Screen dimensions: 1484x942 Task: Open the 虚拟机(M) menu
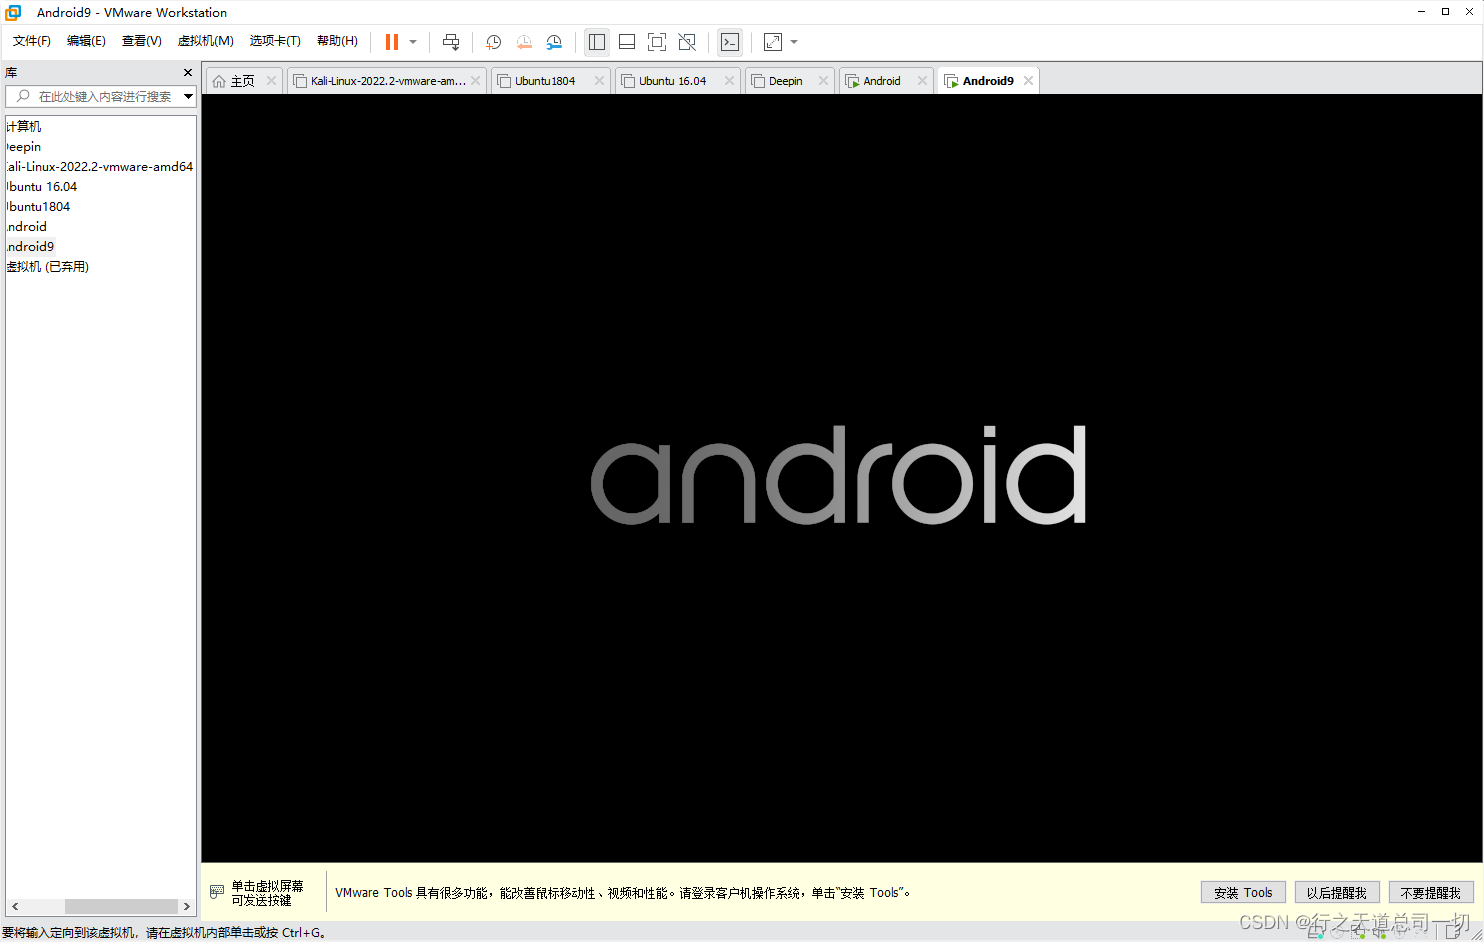205,41
